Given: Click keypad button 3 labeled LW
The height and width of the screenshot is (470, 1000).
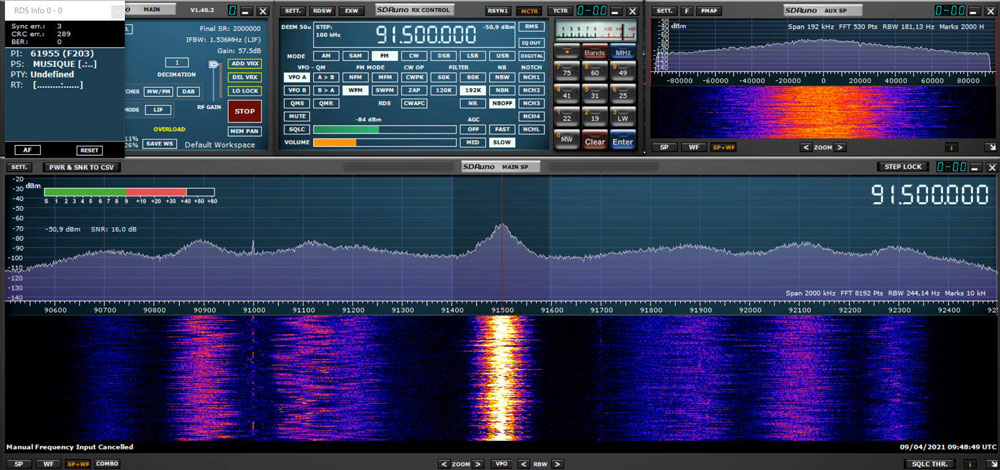Looking at the screenshot, I should coord(623,116).
